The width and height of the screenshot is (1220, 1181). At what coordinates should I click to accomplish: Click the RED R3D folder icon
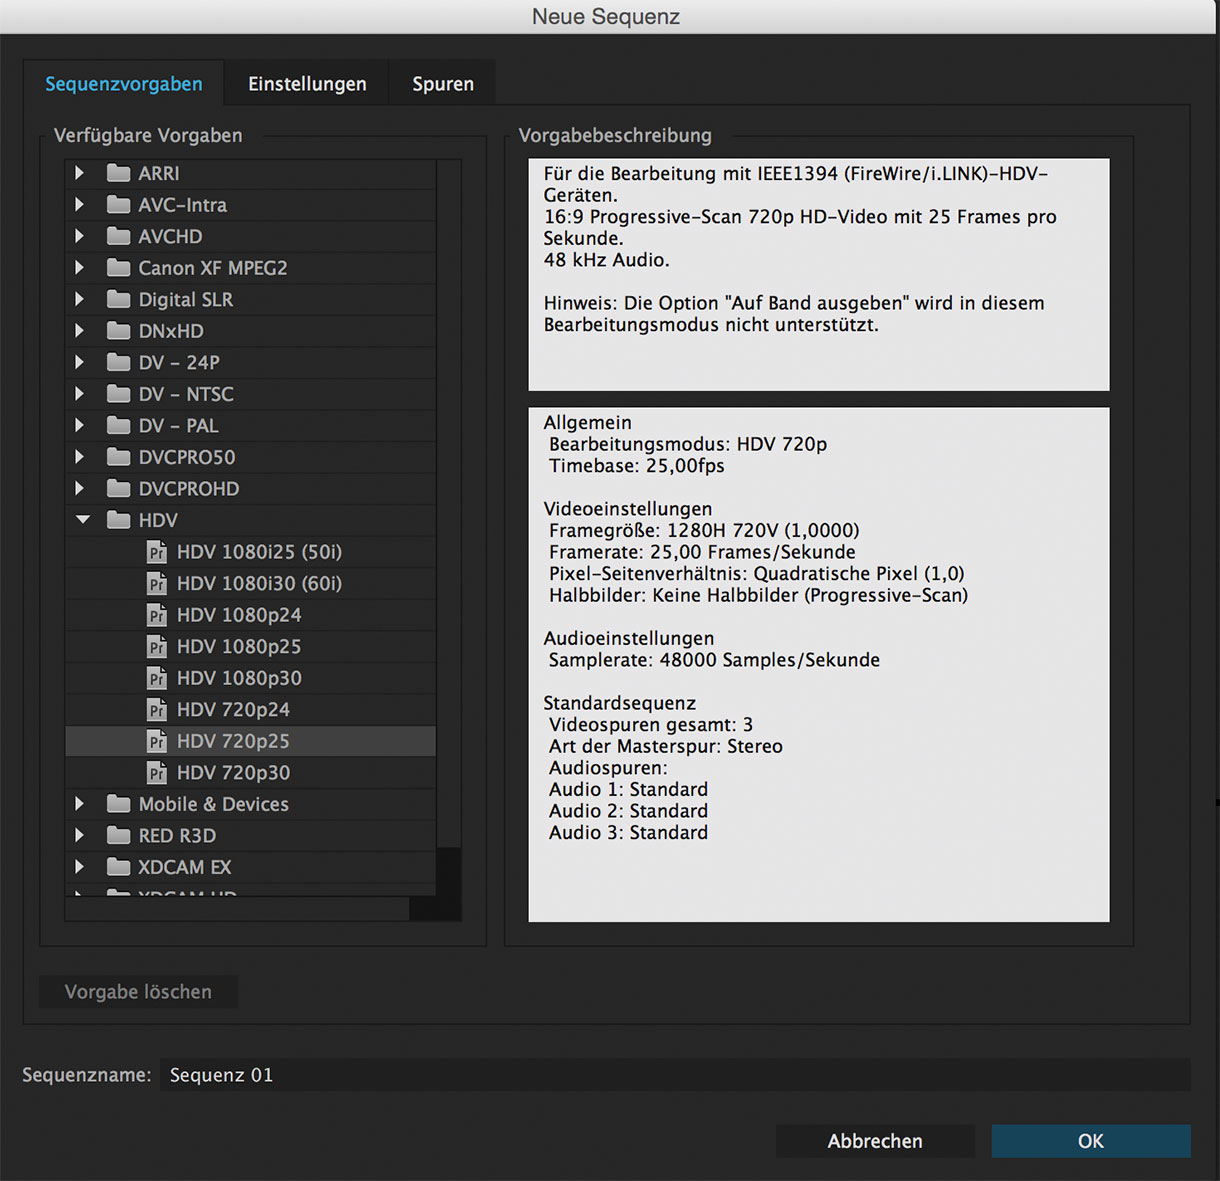click(119, 835)
